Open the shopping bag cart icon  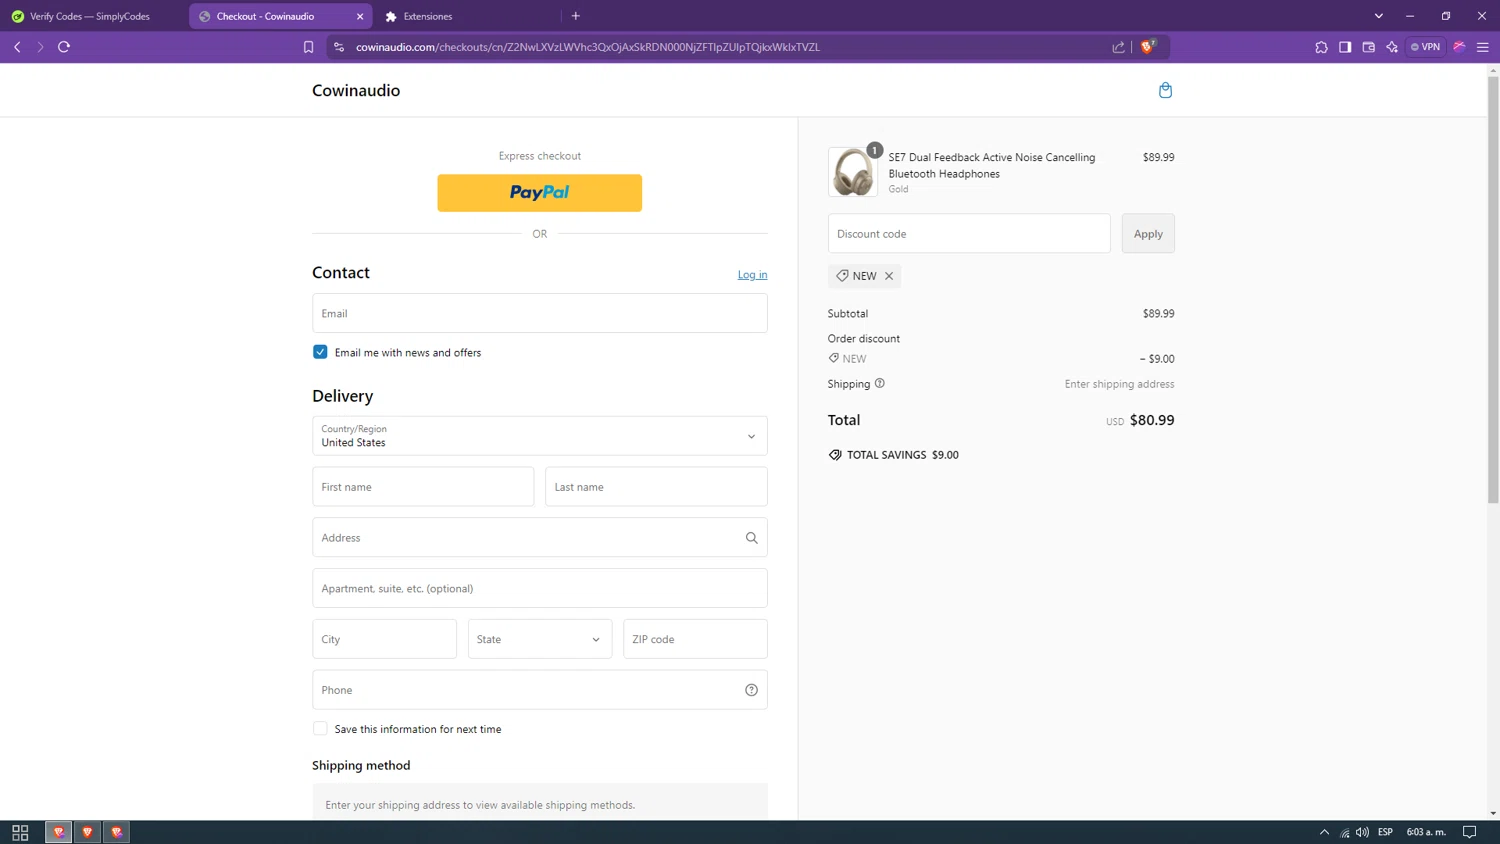coord(1165,90)
